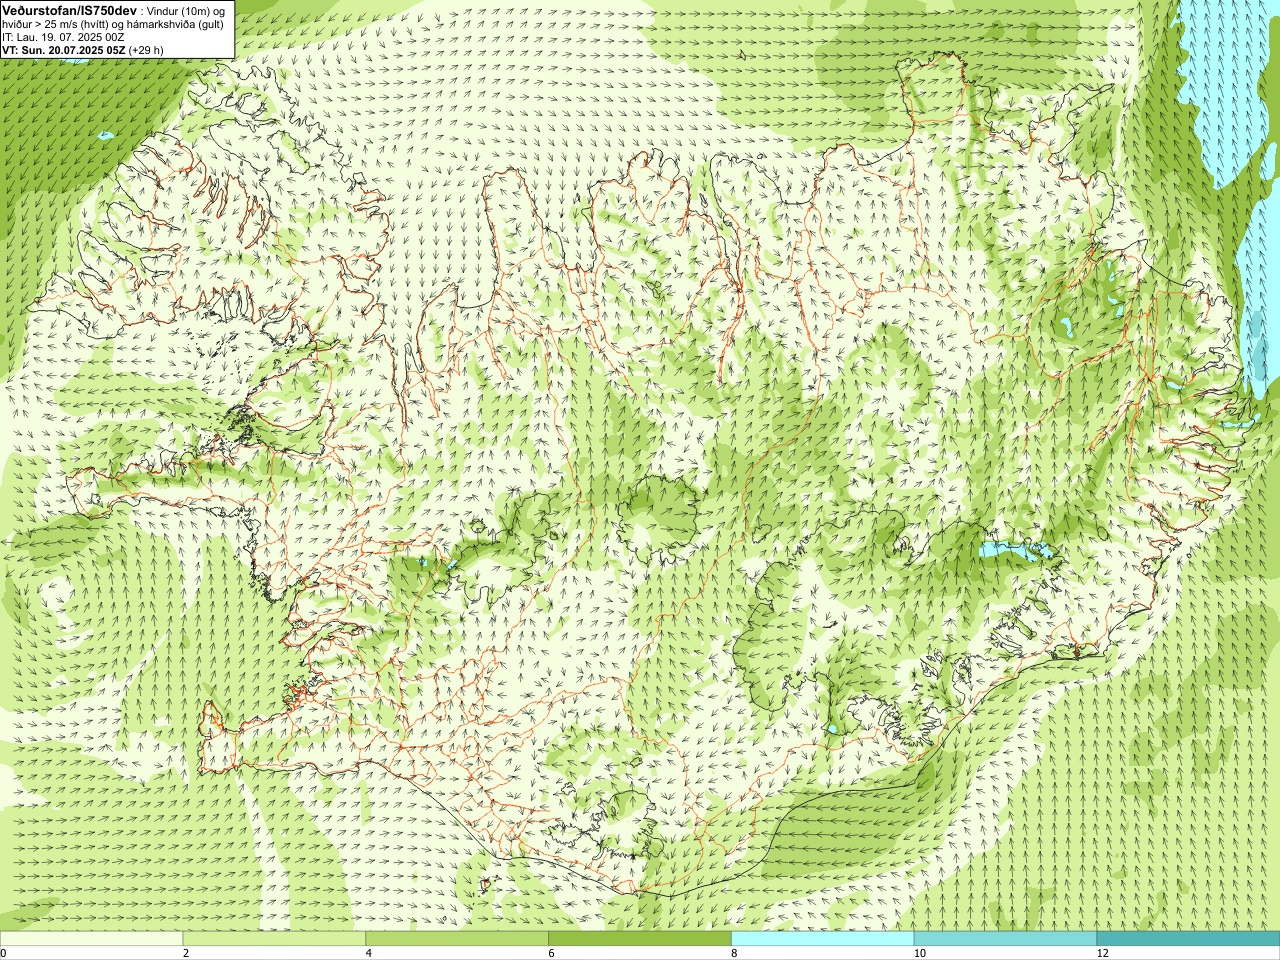Image resolution: width=1280 pixels, height=960 pixels.
Task: Click the legend label "6"
Action: tap(551, 953)
